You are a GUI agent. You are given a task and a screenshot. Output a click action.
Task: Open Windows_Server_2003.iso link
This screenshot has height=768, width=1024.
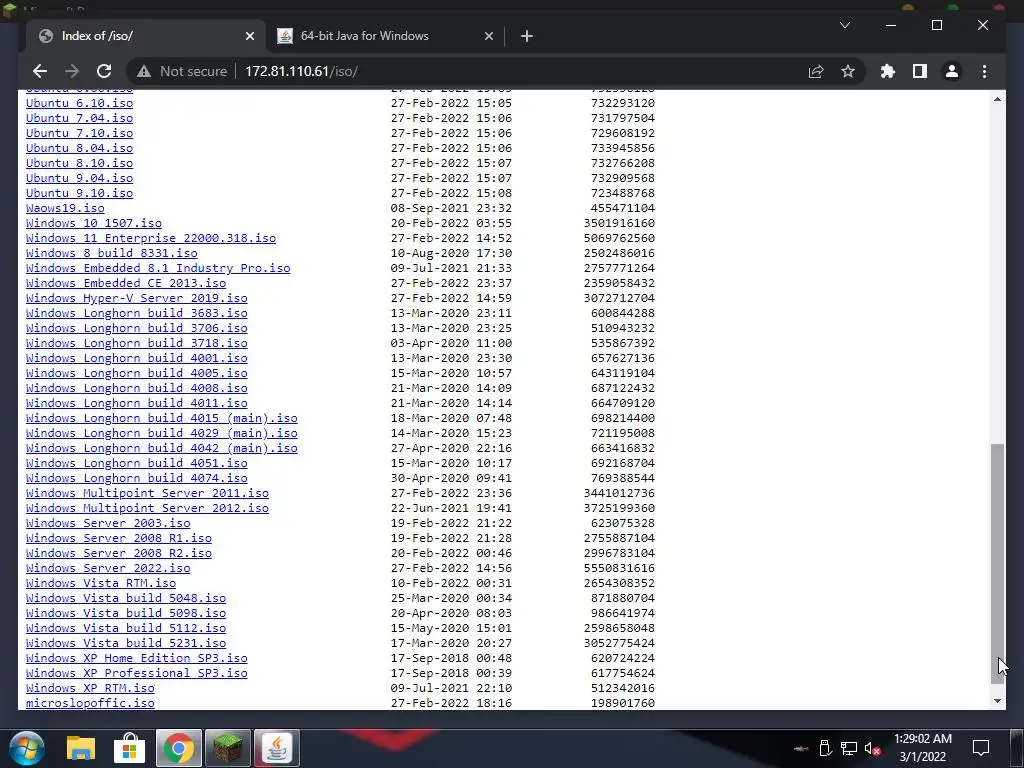pyautogui.click(x=108, y=524)
